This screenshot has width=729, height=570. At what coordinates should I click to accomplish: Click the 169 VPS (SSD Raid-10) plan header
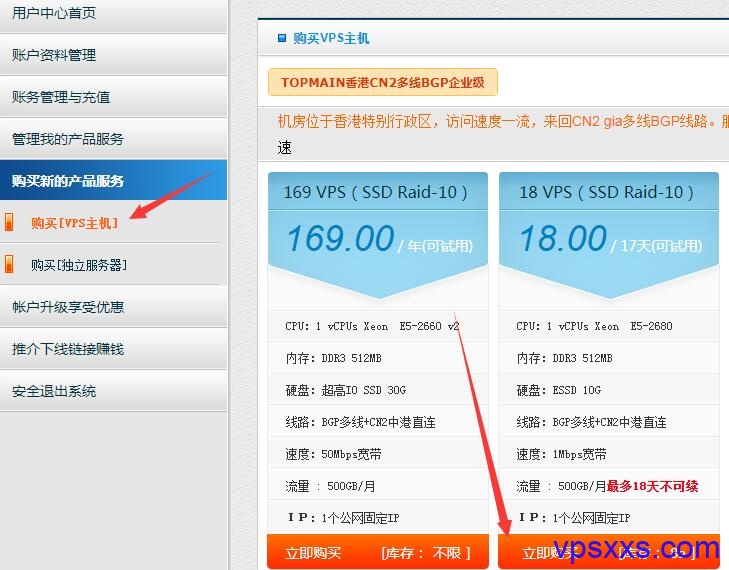click(376, 192)
